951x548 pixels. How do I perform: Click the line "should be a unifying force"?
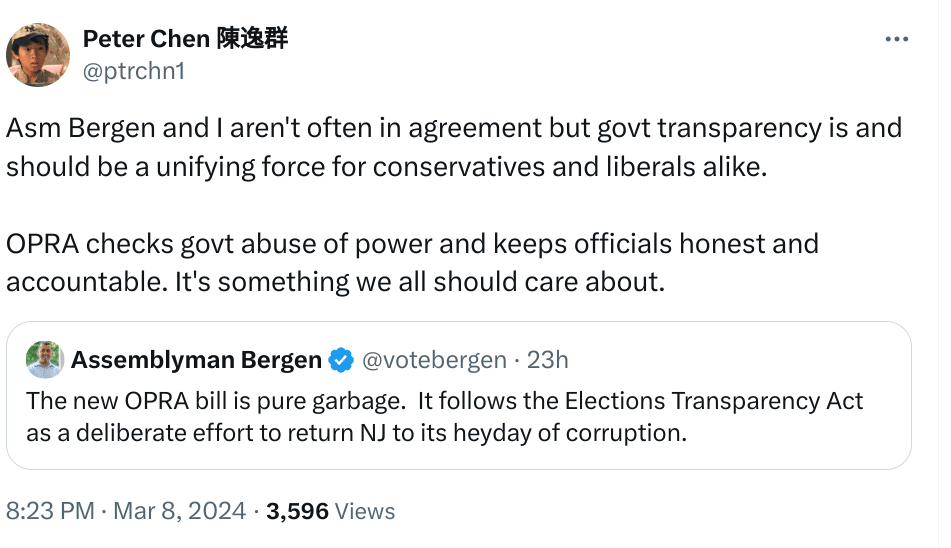tap(386, 166)
